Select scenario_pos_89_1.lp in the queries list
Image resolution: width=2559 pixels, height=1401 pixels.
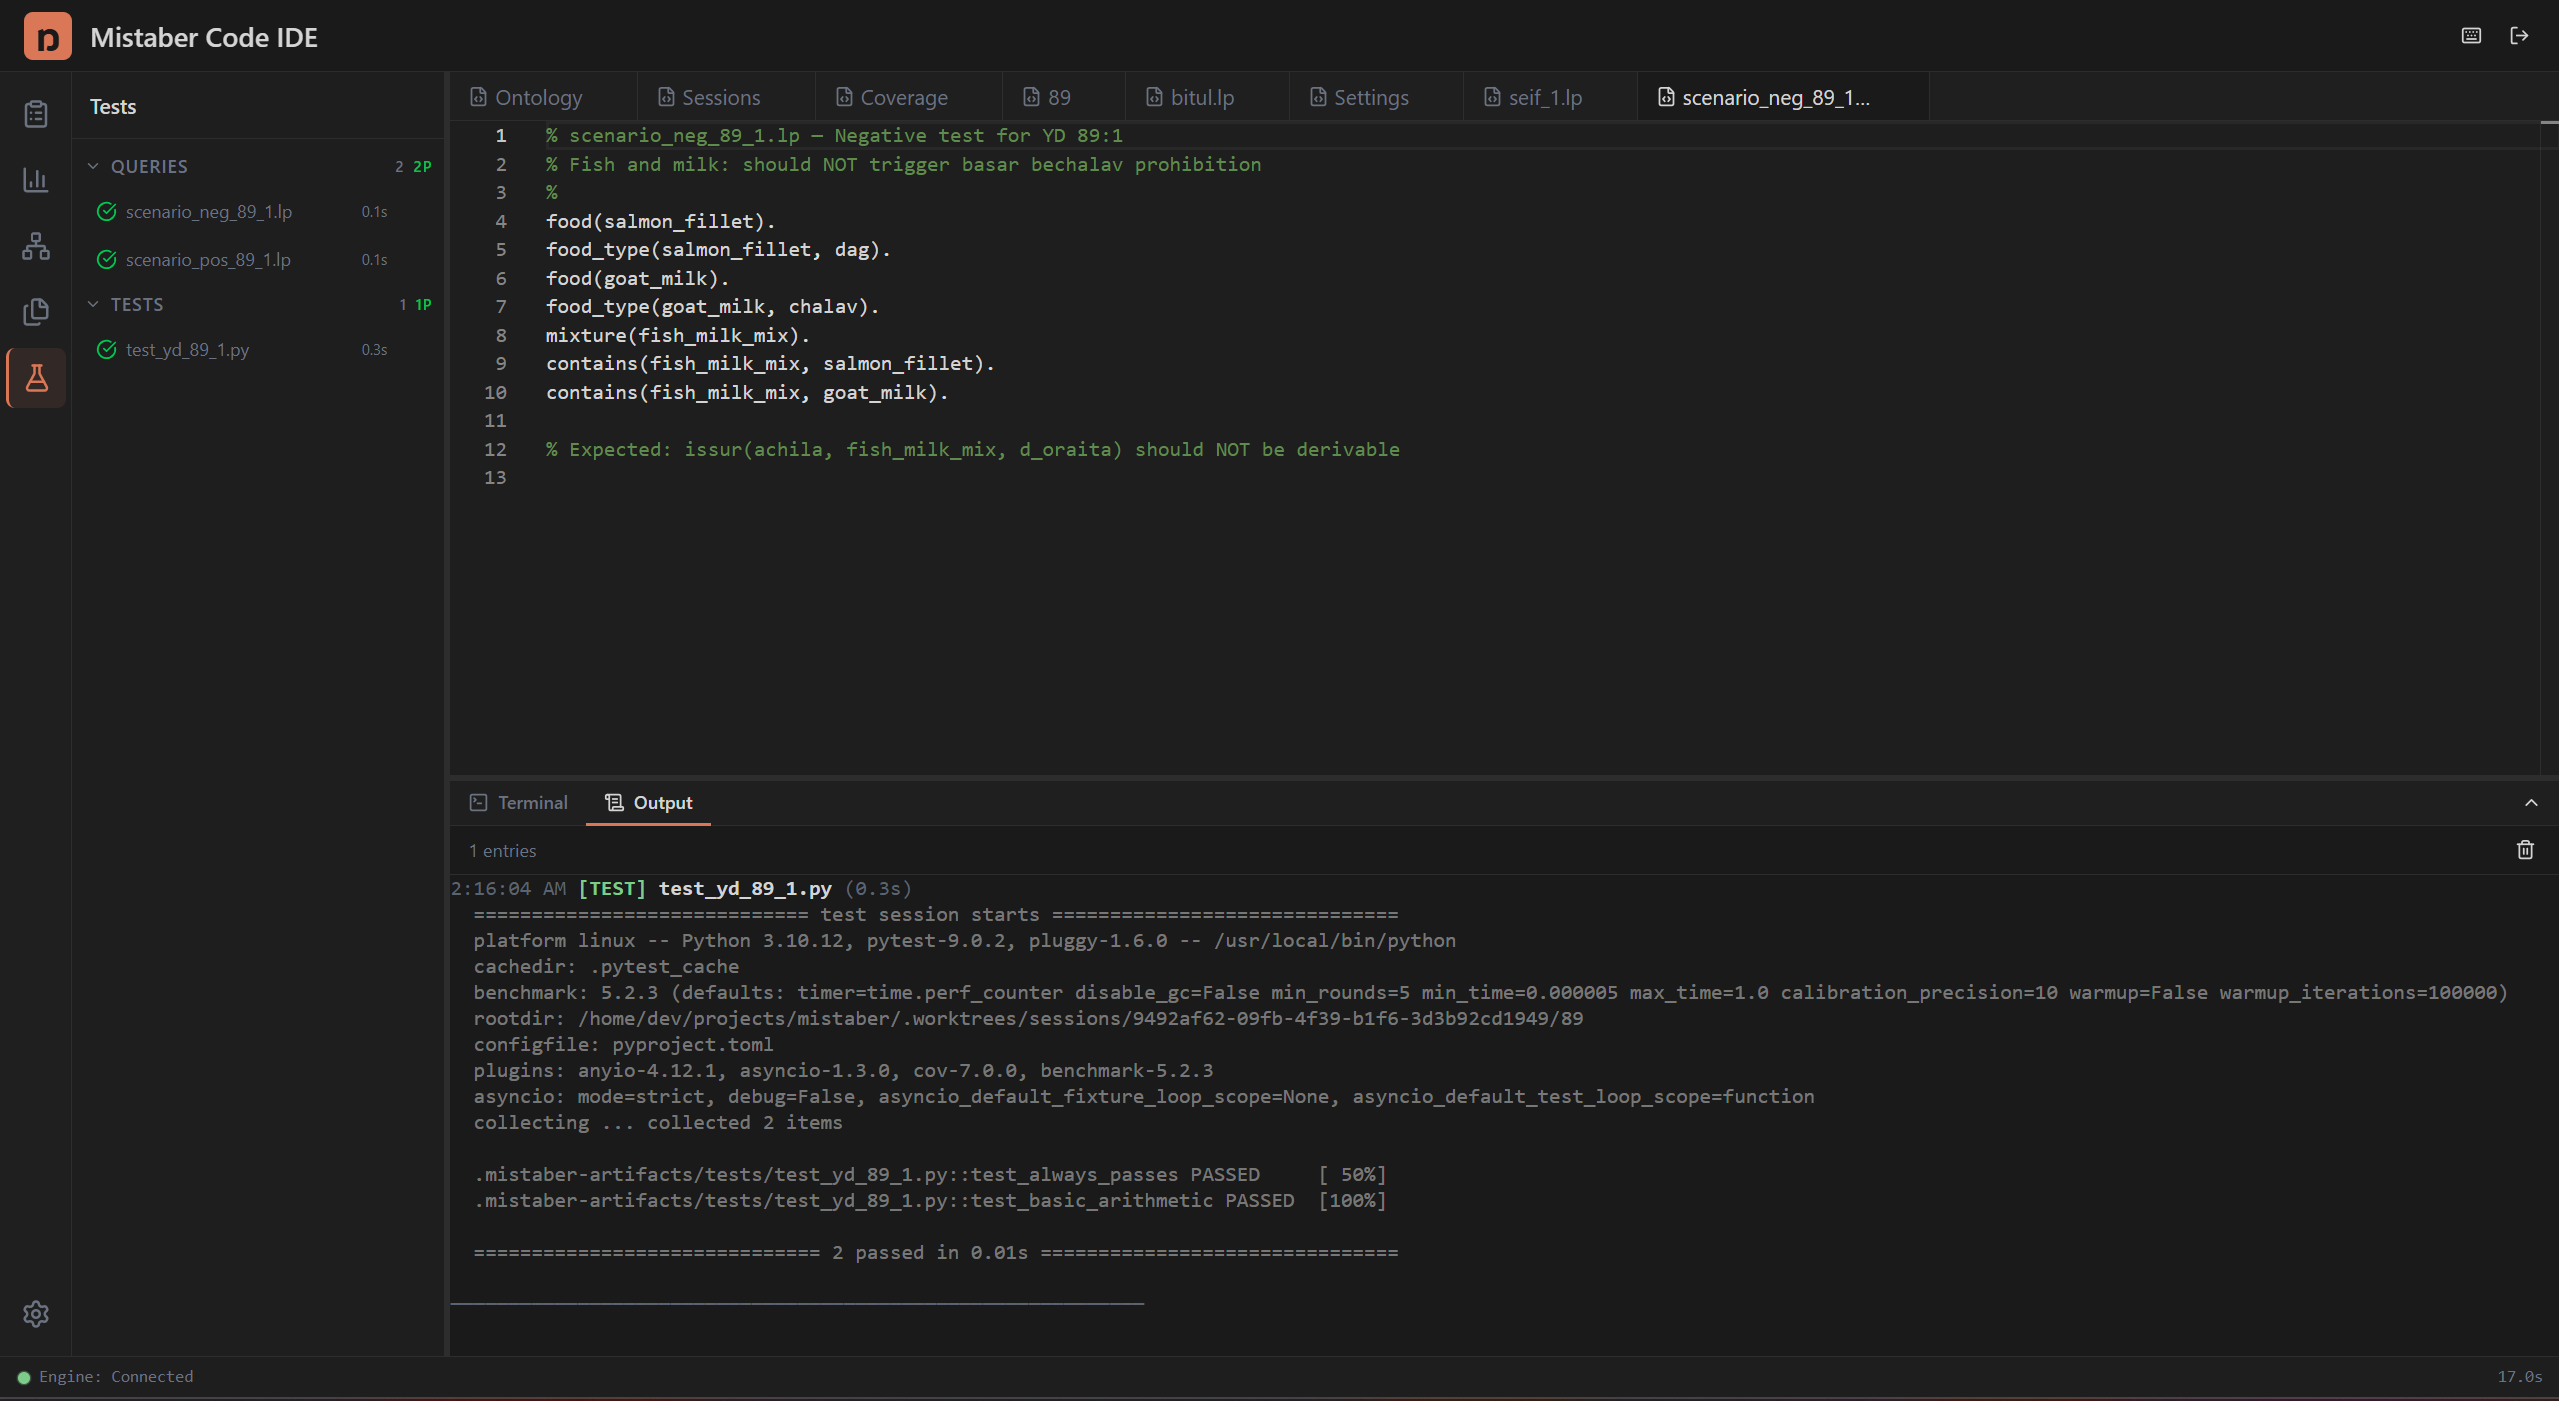pyautogui.click(x=208, y=259)
